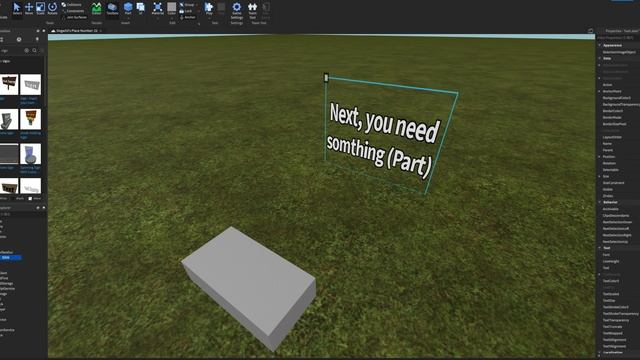The width and height of the screenshot is (640, 360).
Task: Expand the Position property
Action: [x=600, y=157]
